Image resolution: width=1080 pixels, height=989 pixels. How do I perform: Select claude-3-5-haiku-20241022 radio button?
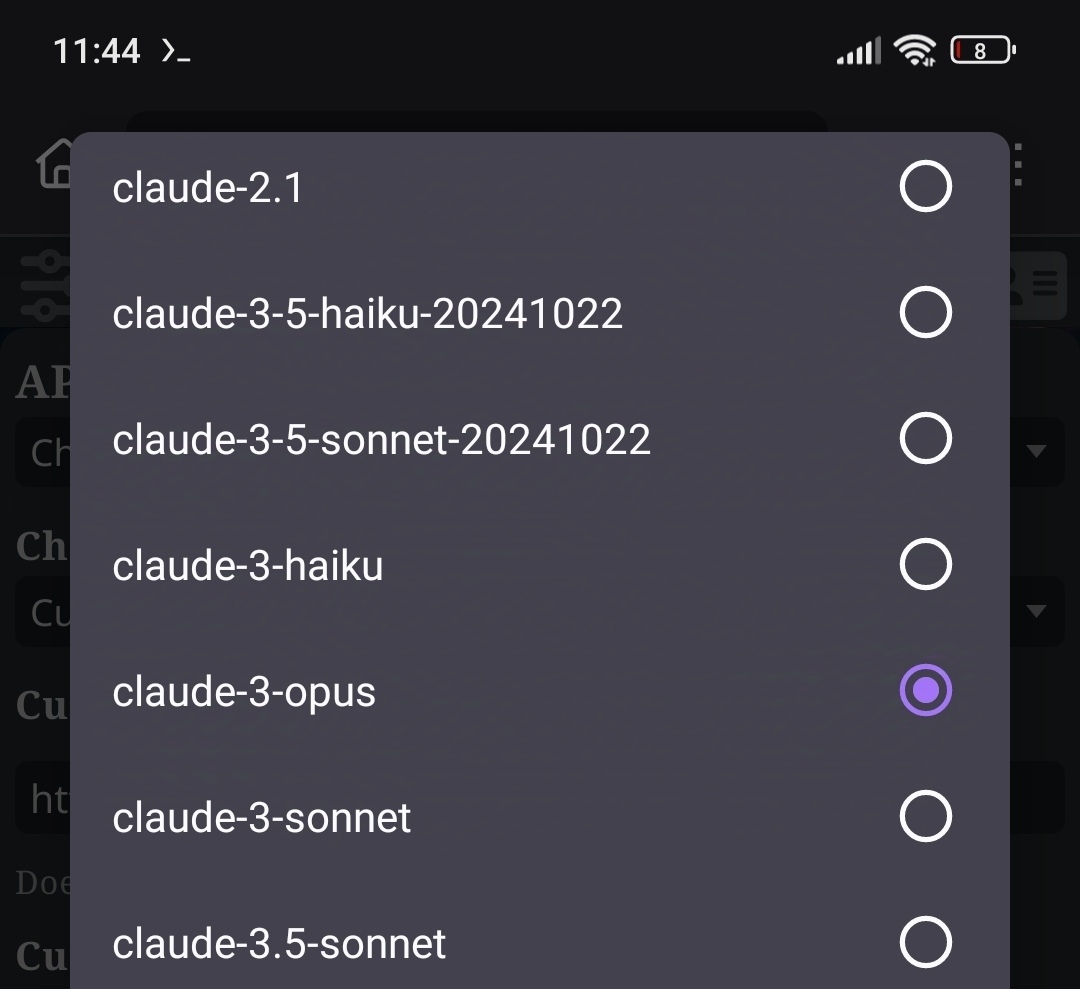(926, 312)
